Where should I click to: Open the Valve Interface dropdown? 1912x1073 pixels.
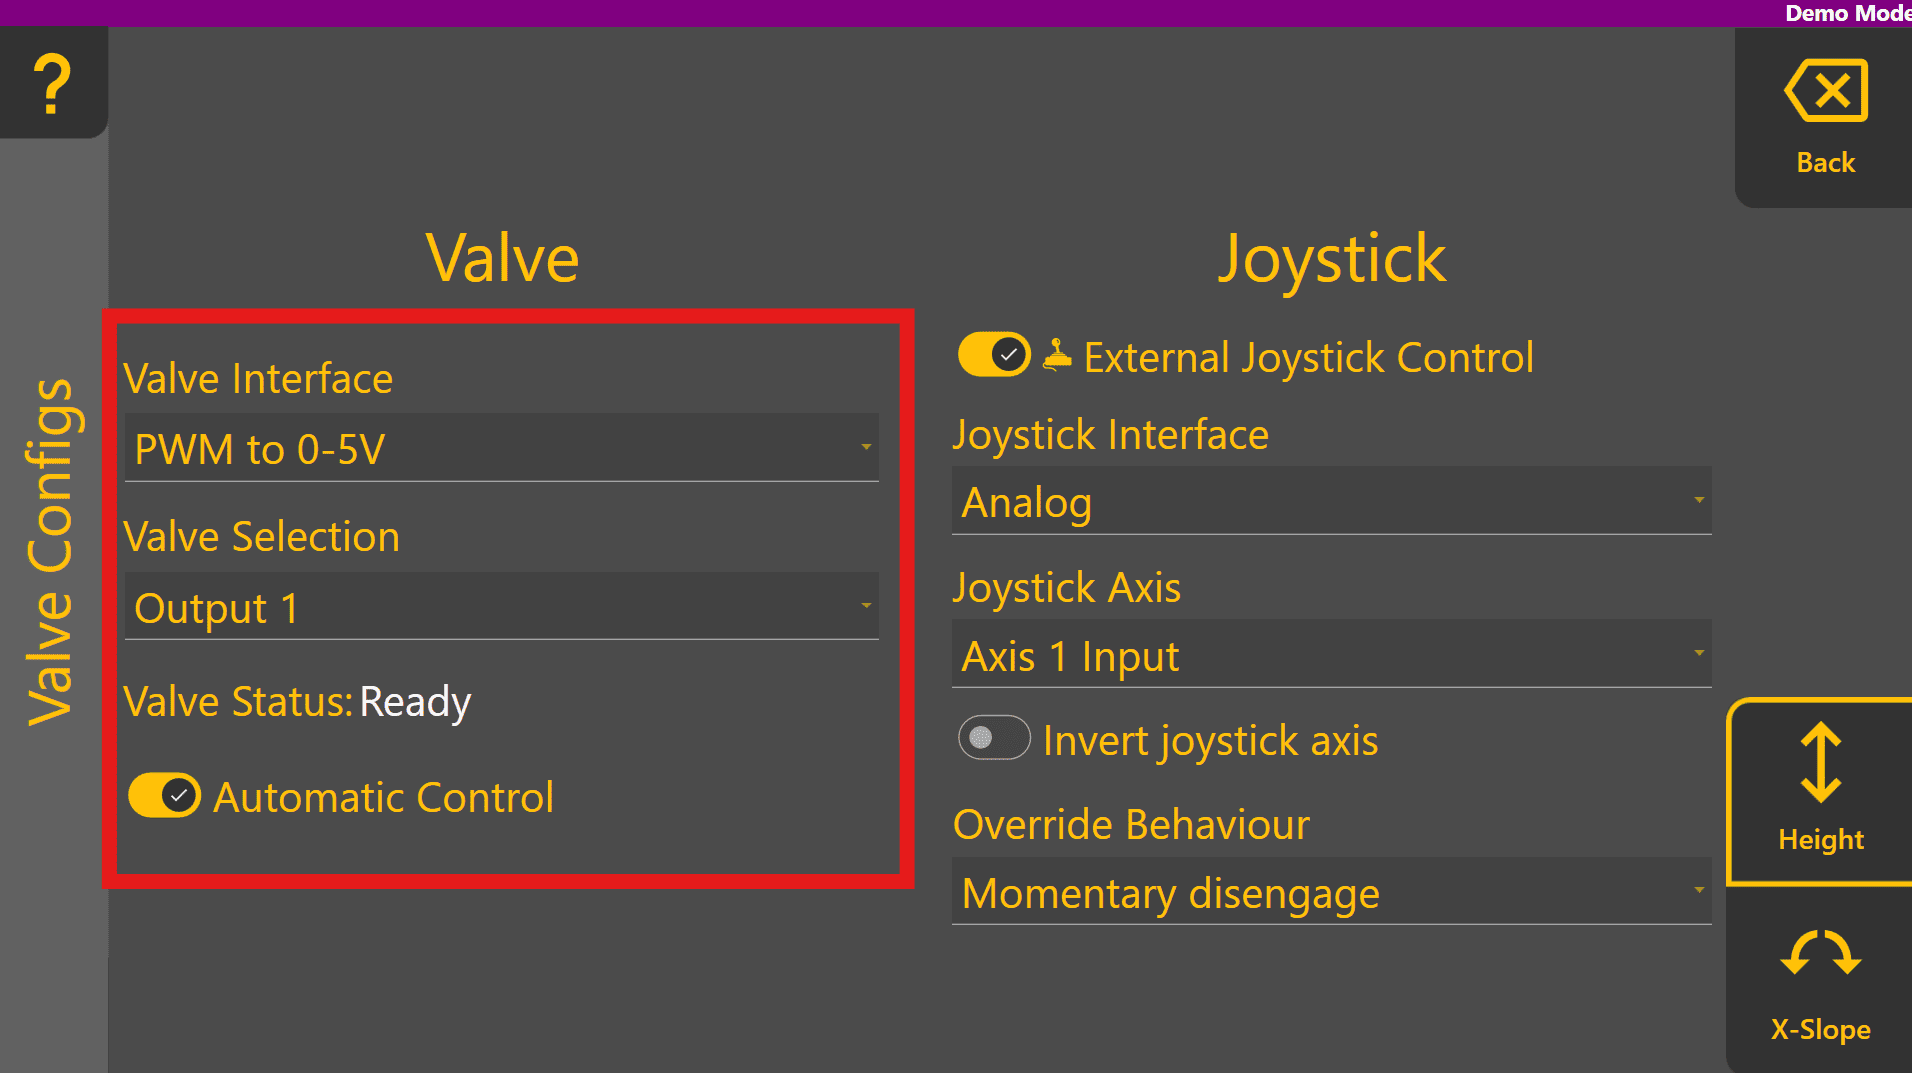tap(501, 448)
